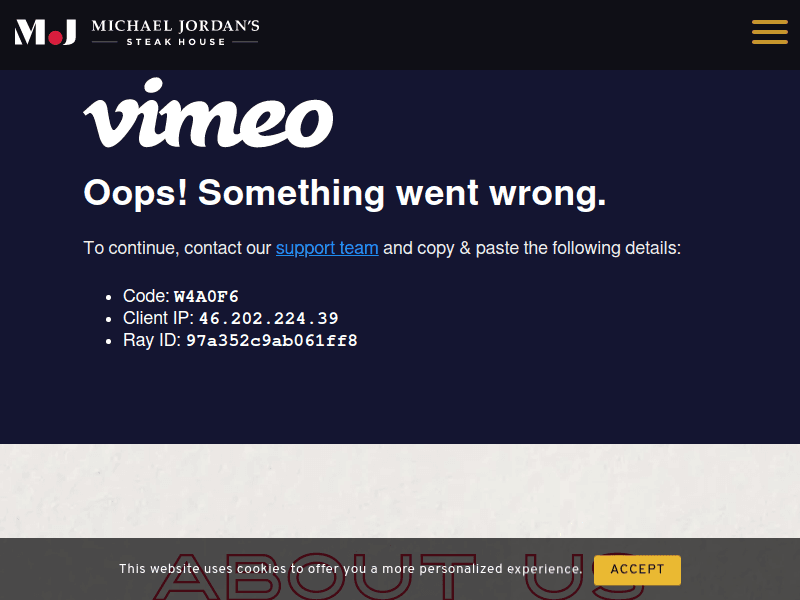
Task: Click the cookie notice message text
Action: (x=351, y=569)
